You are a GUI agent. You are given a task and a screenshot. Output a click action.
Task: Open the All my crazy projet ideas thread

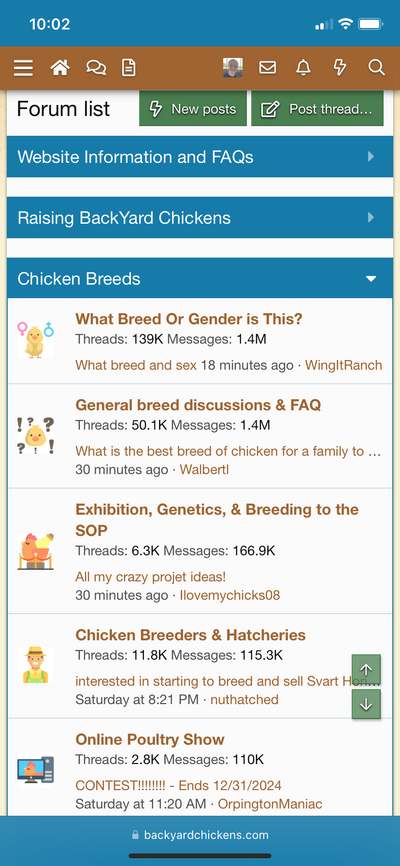click(150, 577)
